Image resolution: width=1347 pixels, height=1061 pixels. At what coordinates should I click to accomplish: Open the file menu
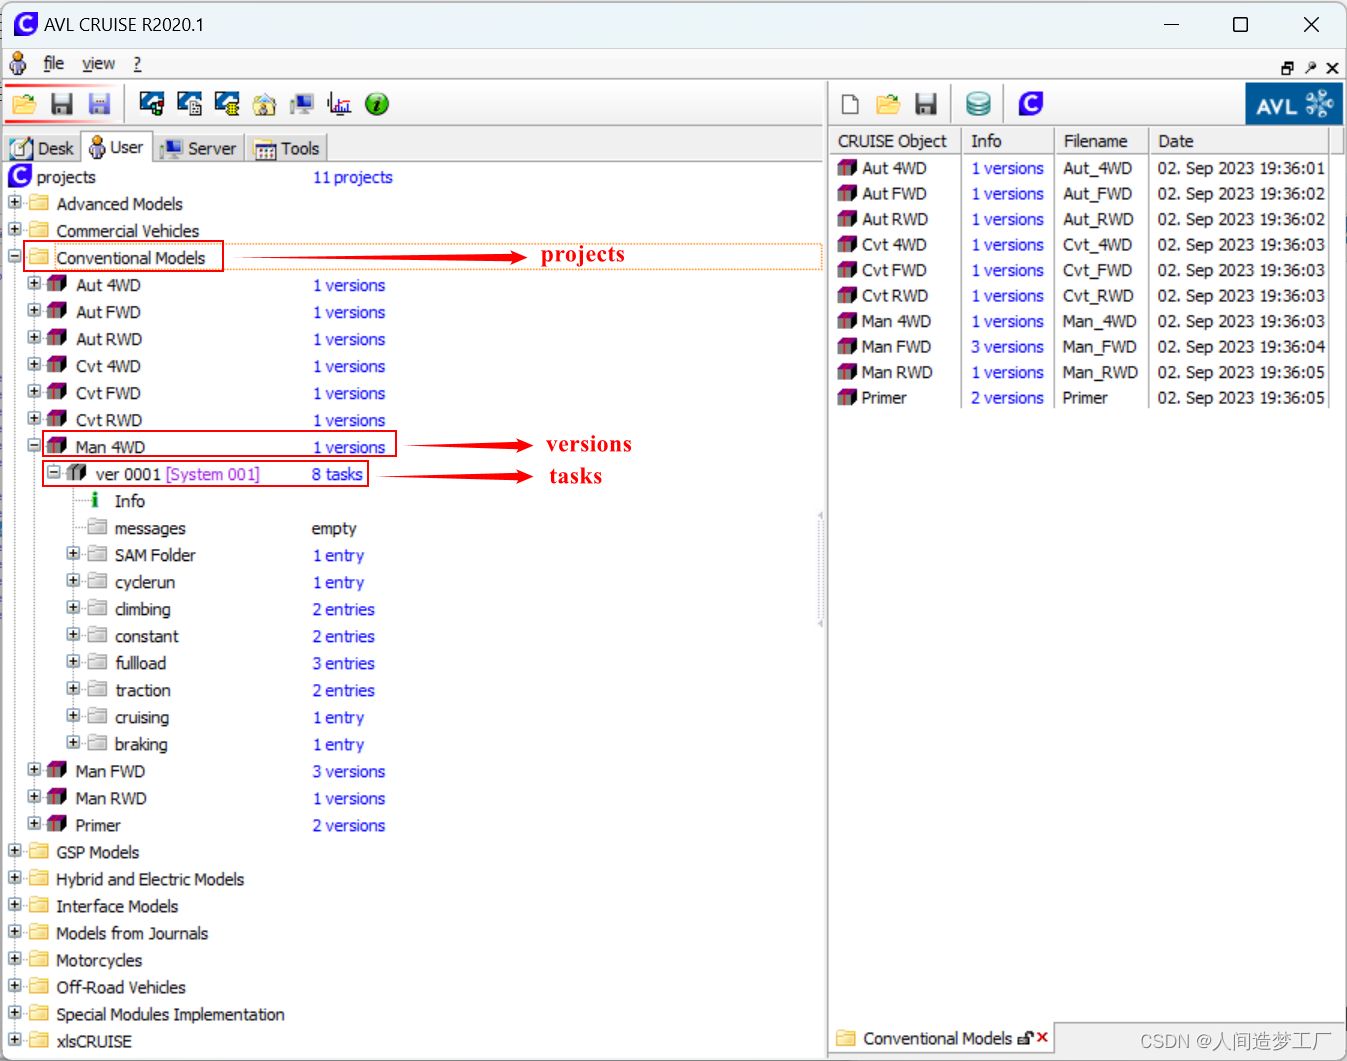click(x=53, y=64)
